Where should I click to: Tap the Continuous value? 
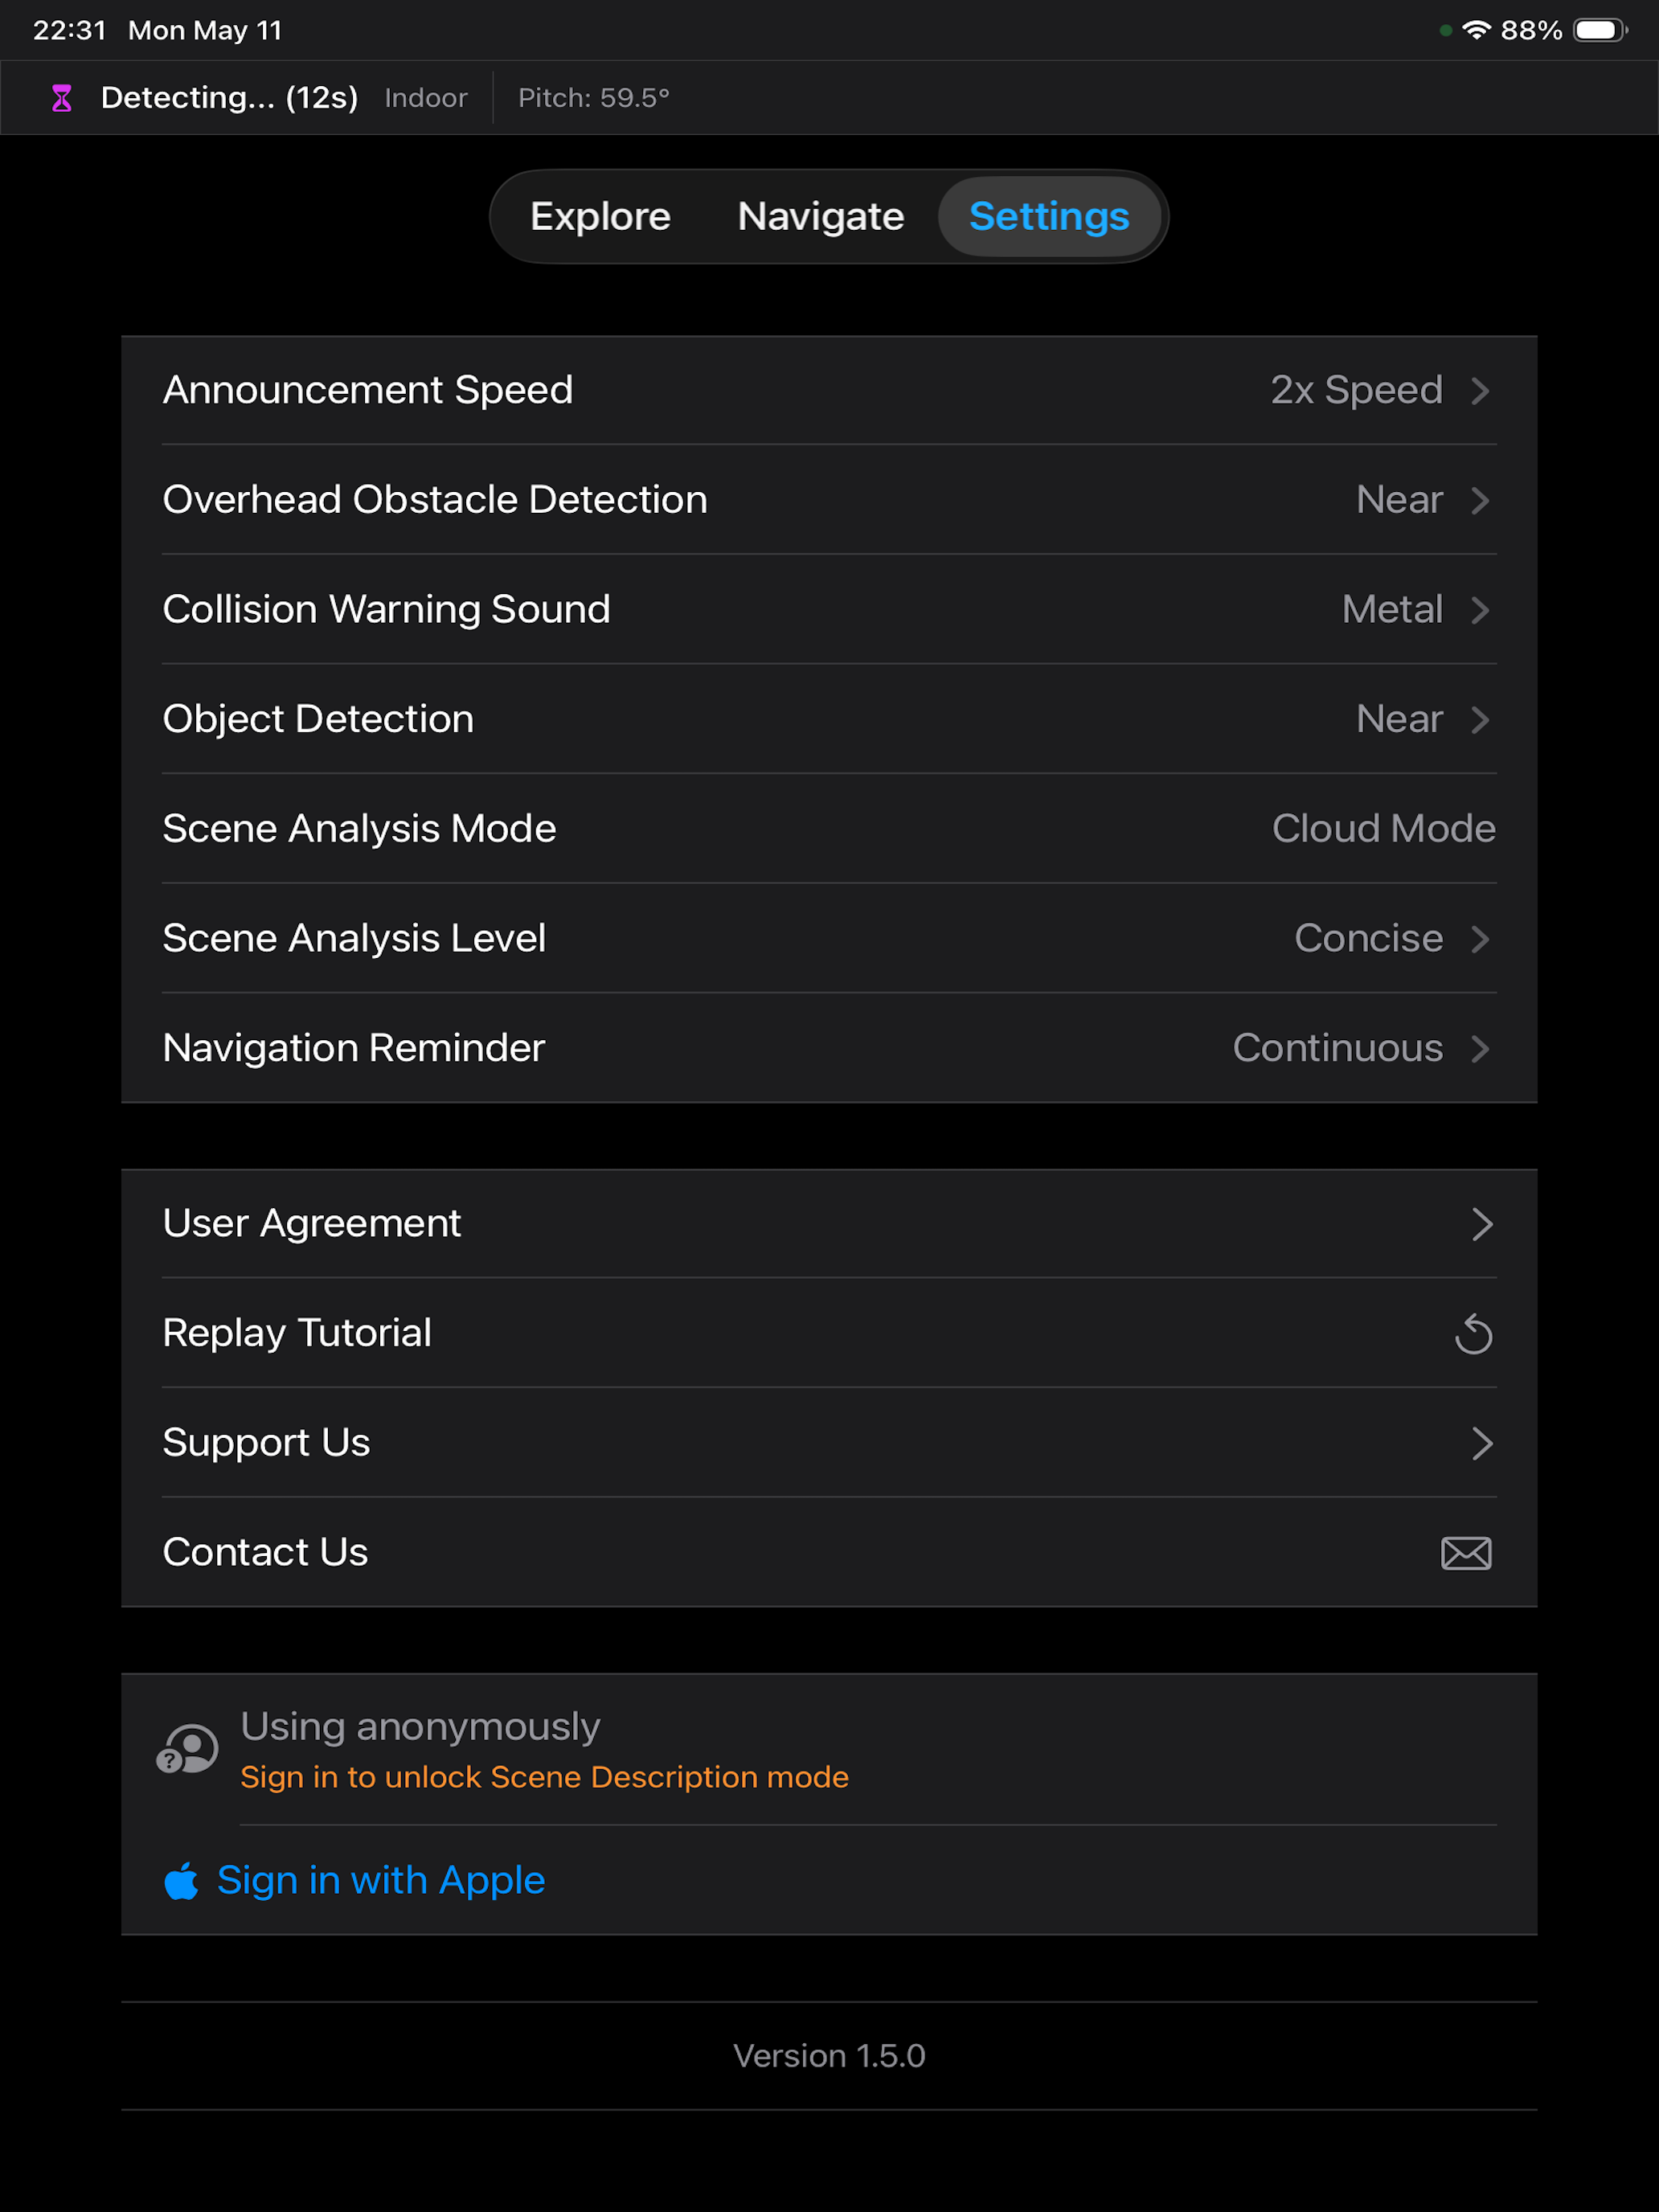(1337, 1048)
